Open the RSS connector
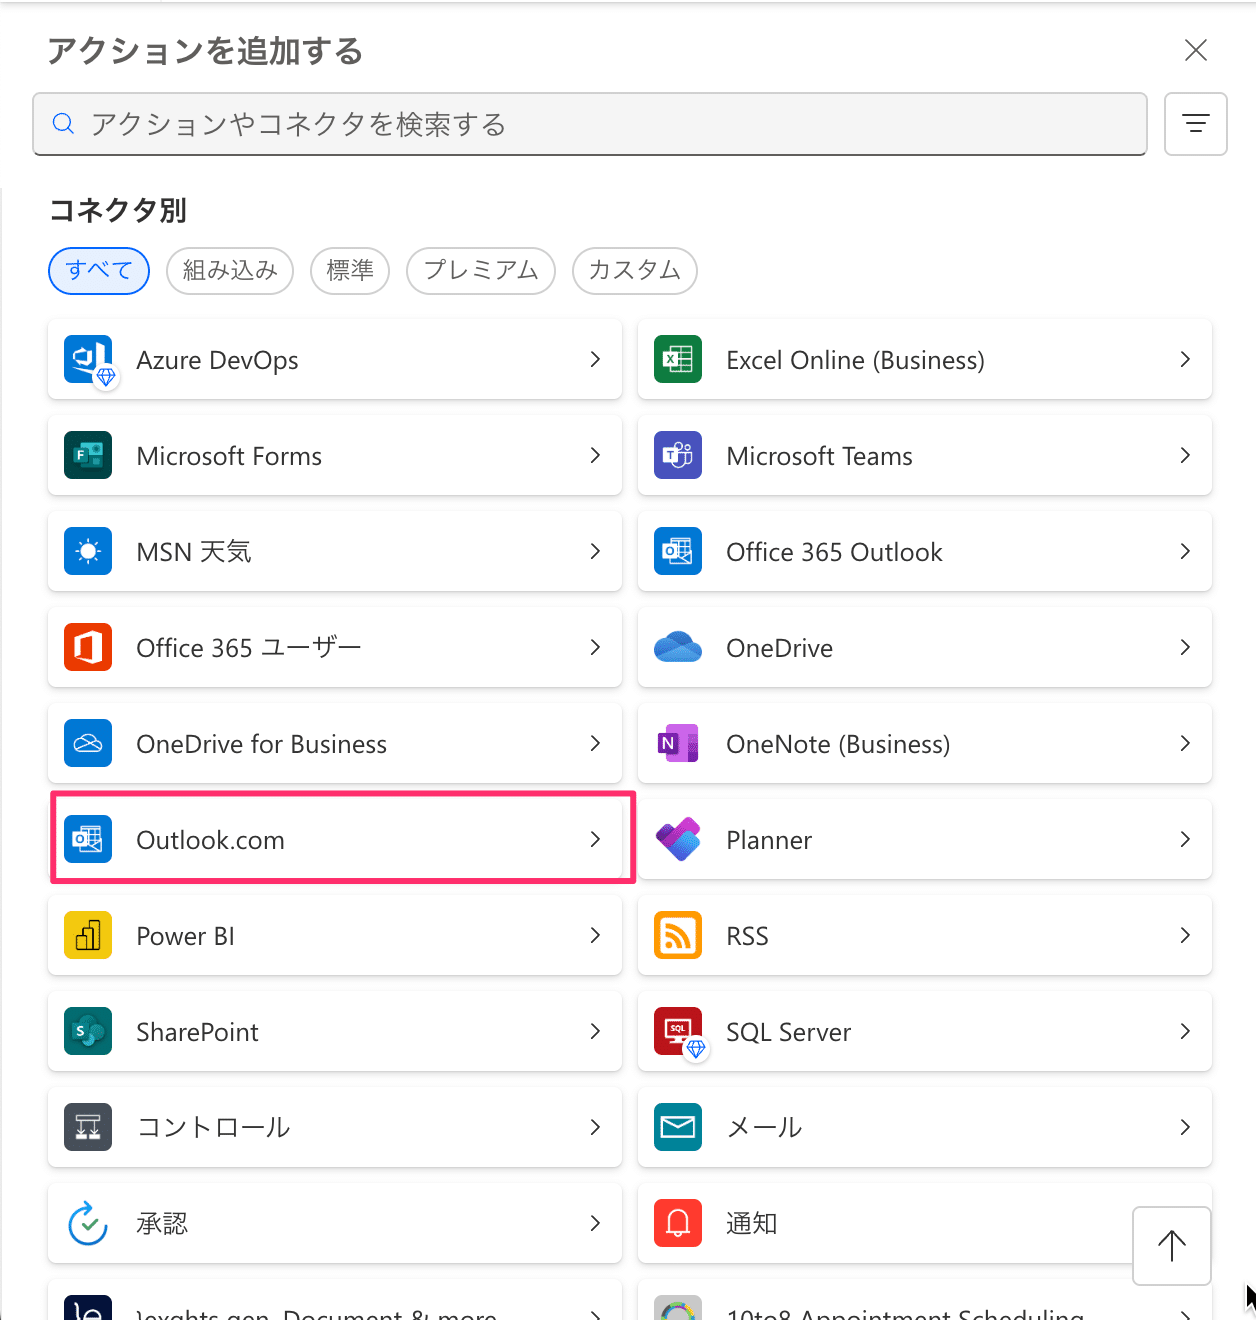The height and width of the screenshot is (1320, 1256). coord(925,936)
